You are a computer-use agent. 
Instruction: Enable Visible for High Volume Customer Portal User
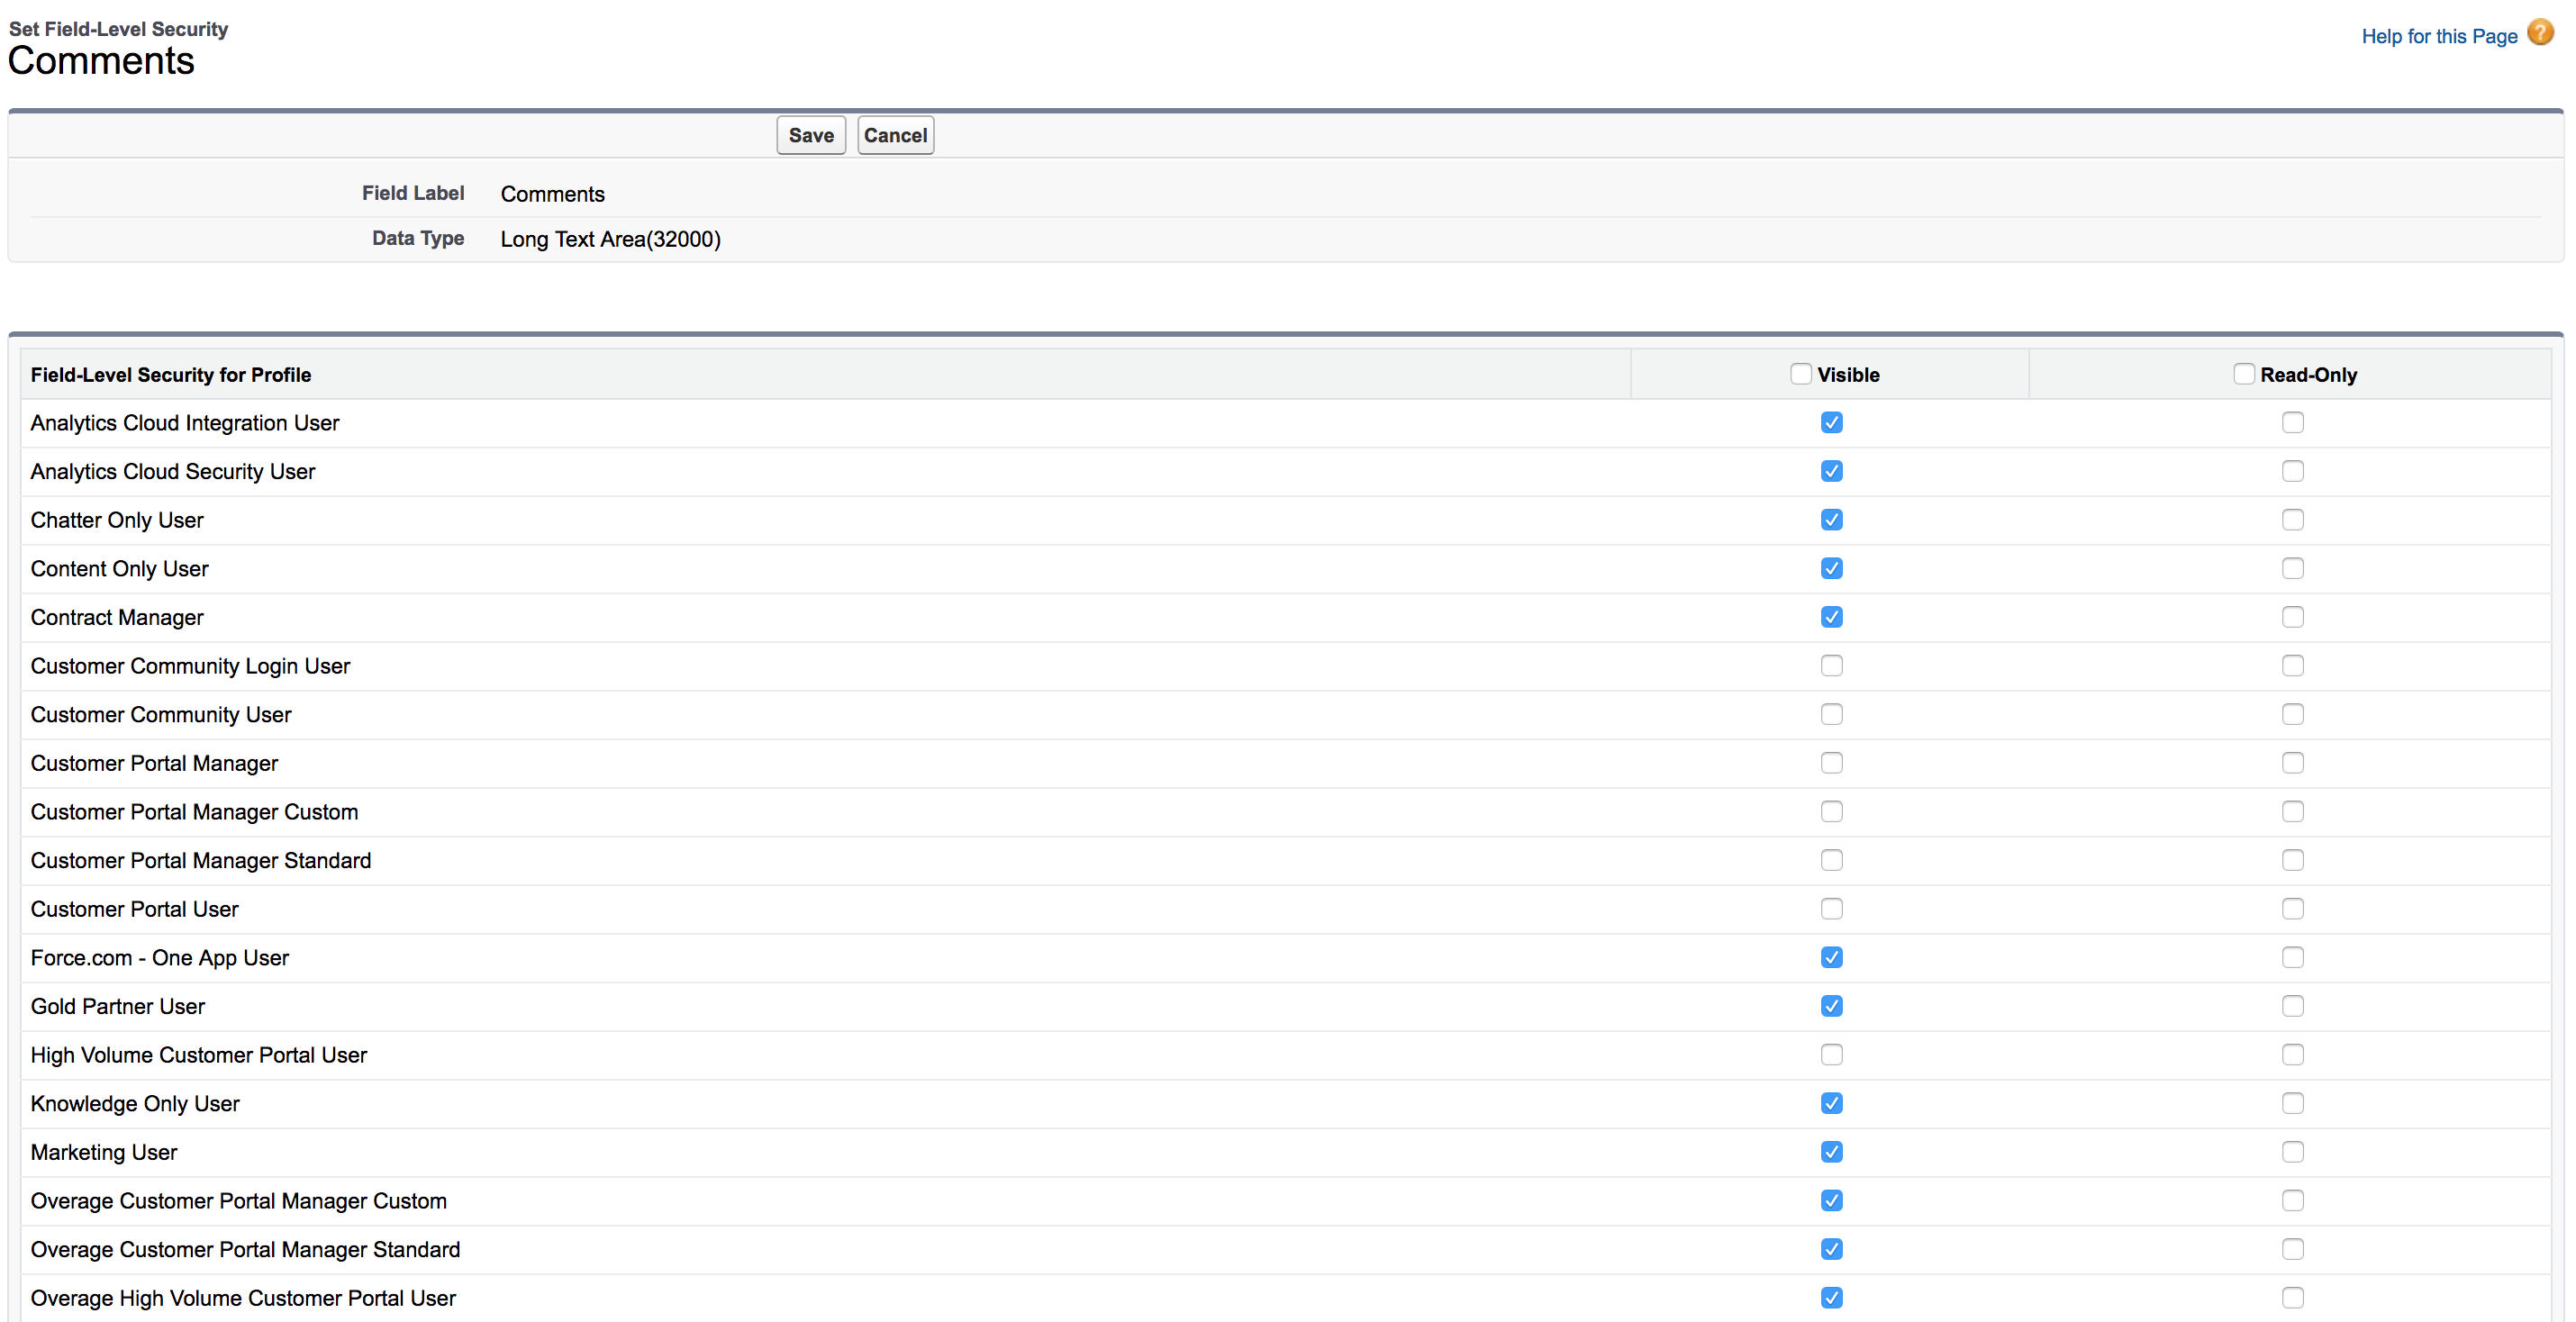[x=1831, y=1055]
